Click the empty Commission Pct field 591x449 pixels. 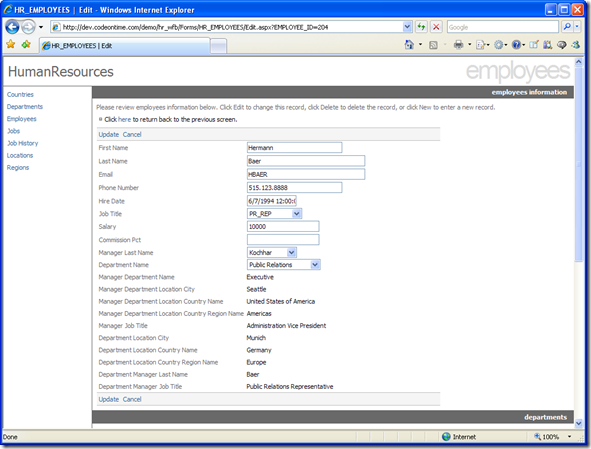(283, 239)
